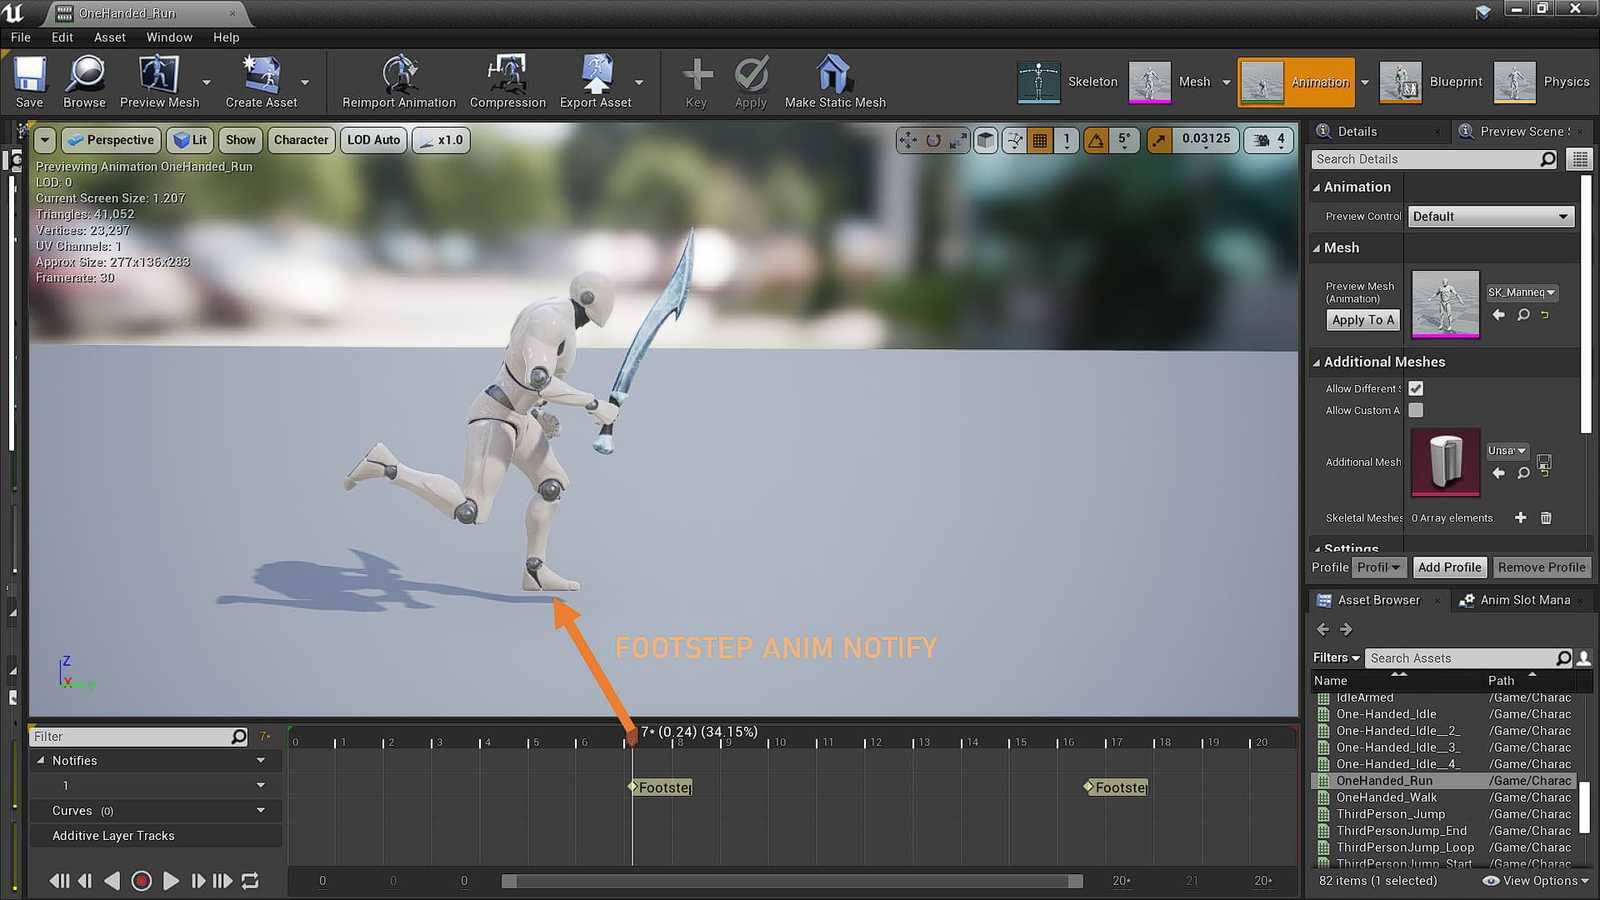
Task: Click the x1.0 playback speed button
Action: coord(441,141)
